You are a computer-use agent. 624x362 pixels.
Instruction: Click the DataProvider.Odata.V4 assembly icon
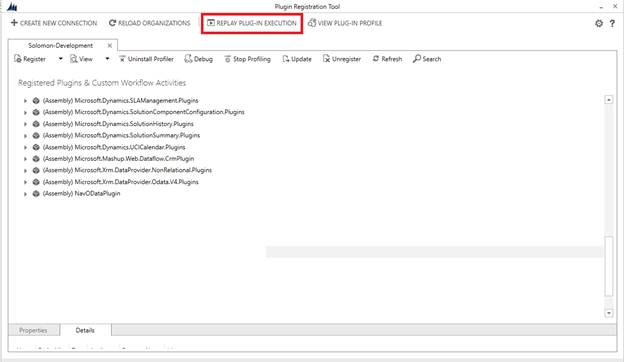36,182
